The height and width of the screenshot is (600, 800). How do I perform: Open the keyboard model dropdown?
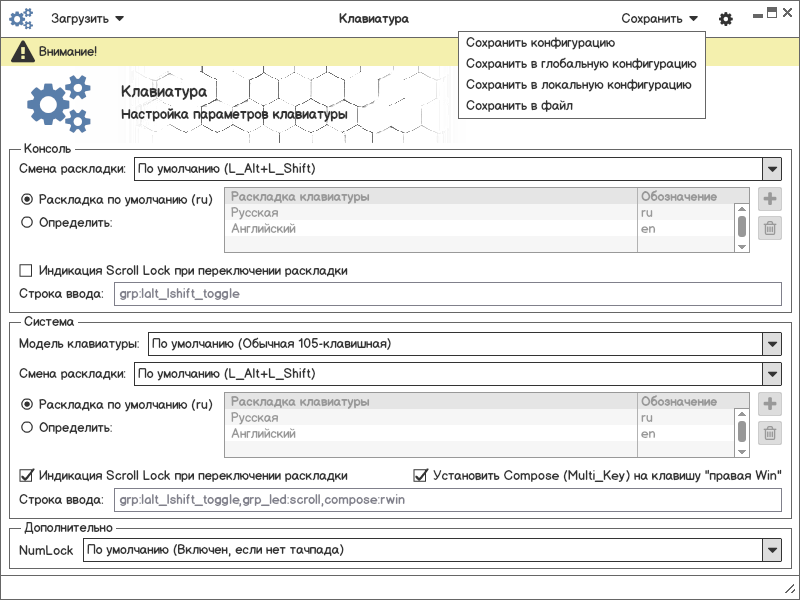click(x=770, y=344)
